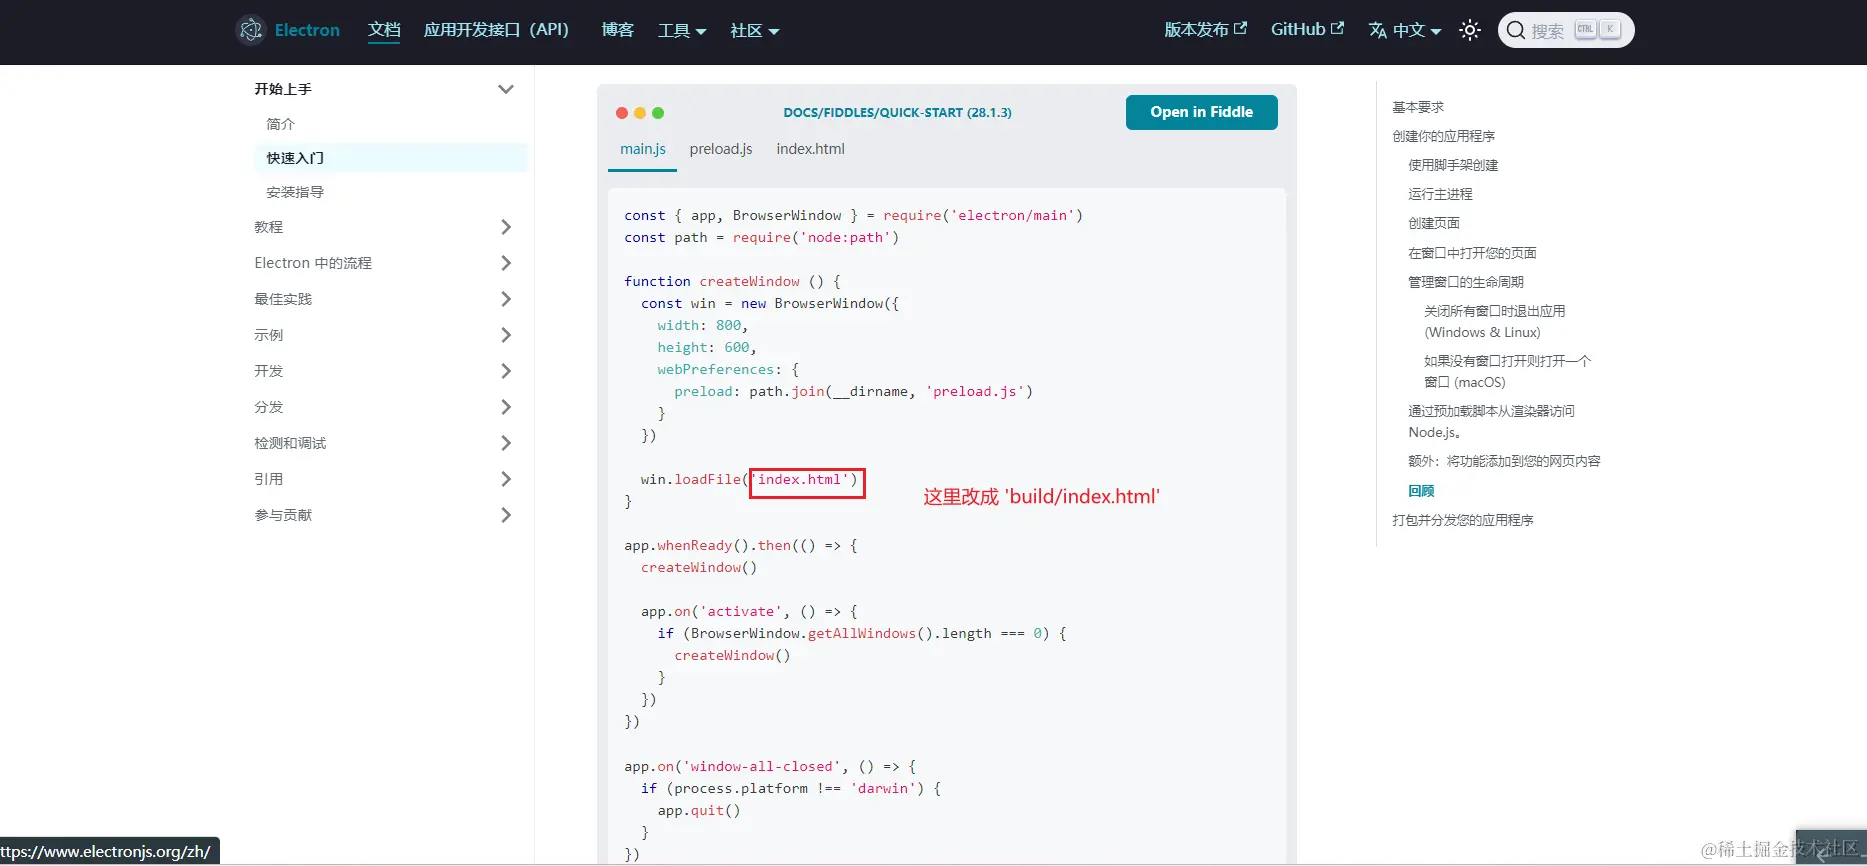Click the translate language icon

tap(1377, 30)
